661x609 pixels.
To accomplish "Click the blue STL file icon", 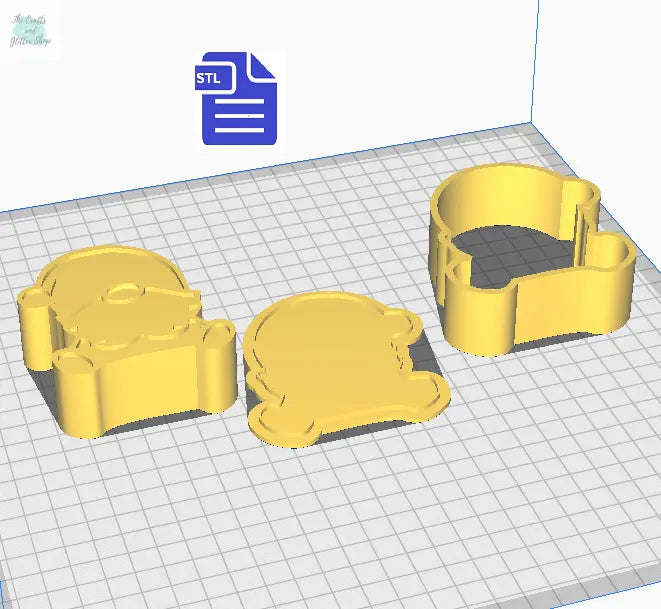I will click(238, 98).
